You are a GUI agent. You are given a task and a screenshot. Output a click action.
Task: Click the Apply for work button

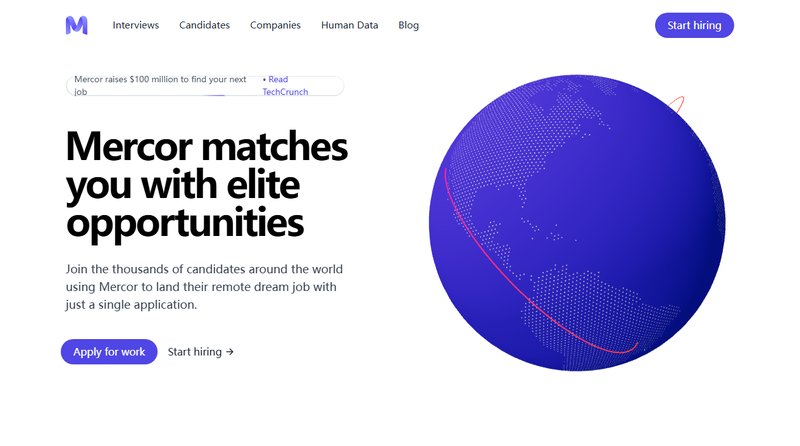[109, 352]
